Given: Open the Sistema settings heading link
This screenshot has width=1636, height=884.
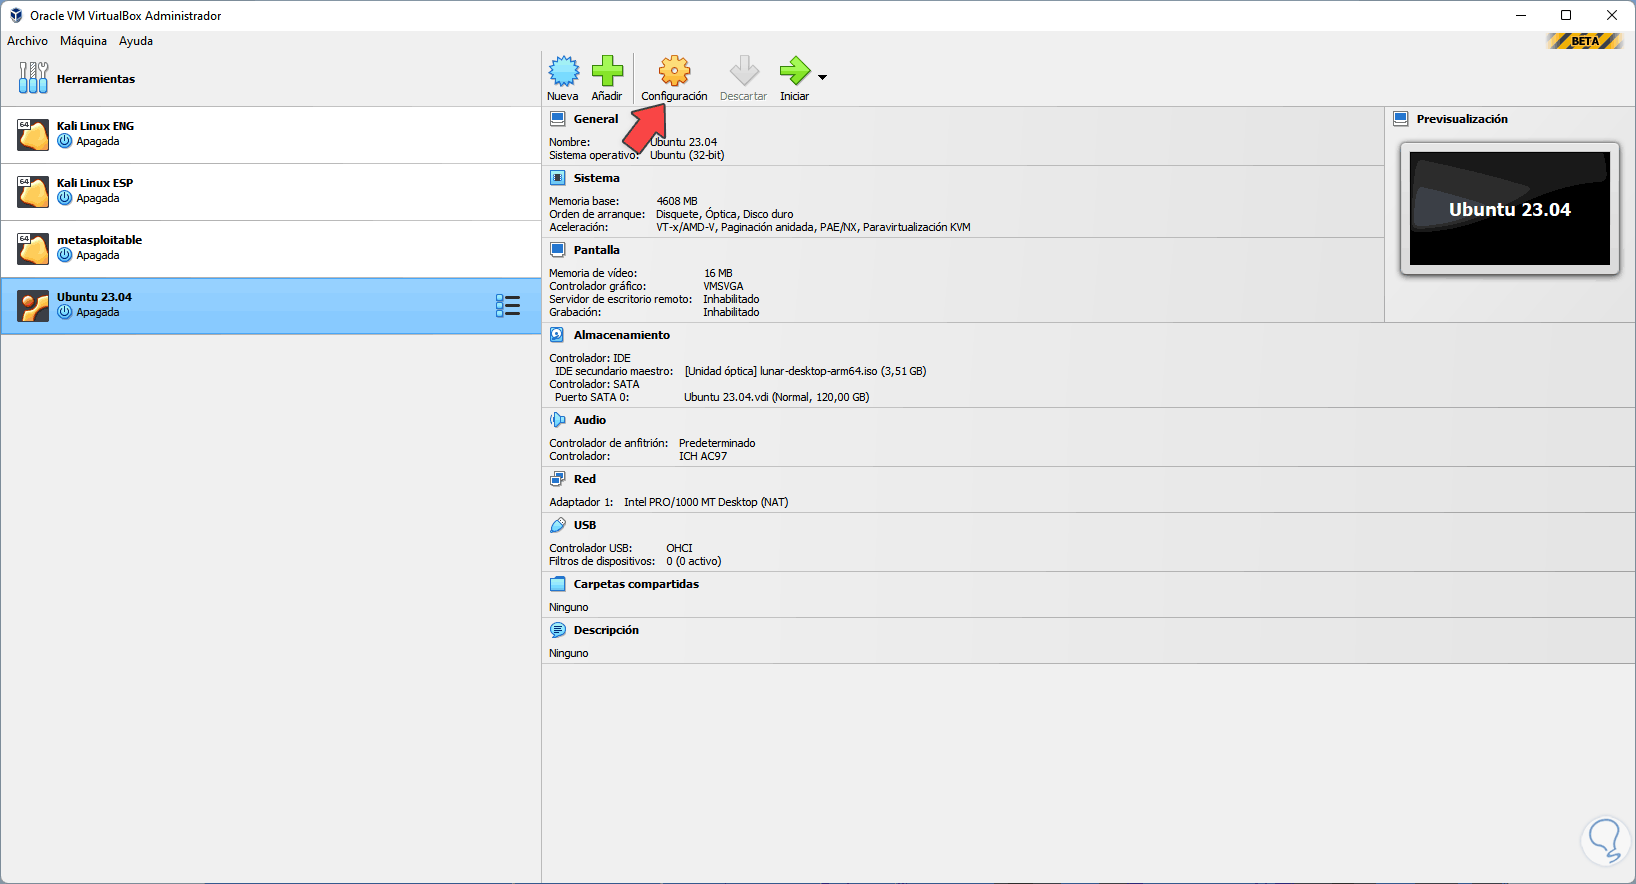Looking at the screenshot, I should pos(597,178).
